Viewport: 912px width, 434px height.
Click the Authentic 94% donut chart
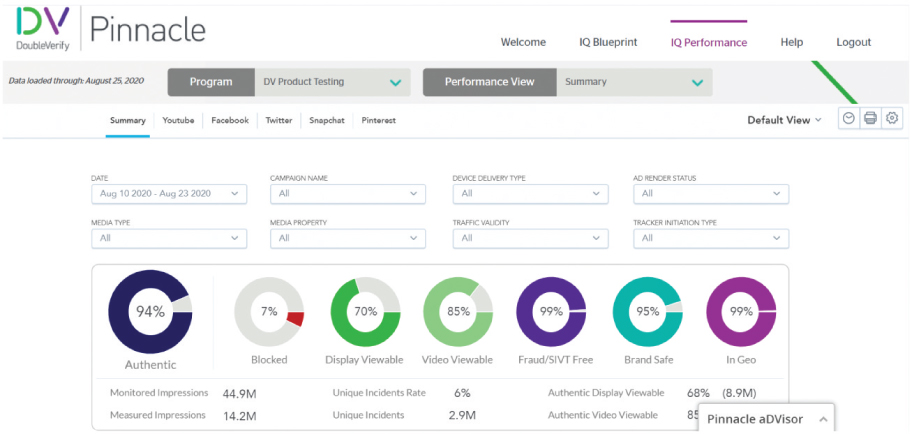(150, 311)
